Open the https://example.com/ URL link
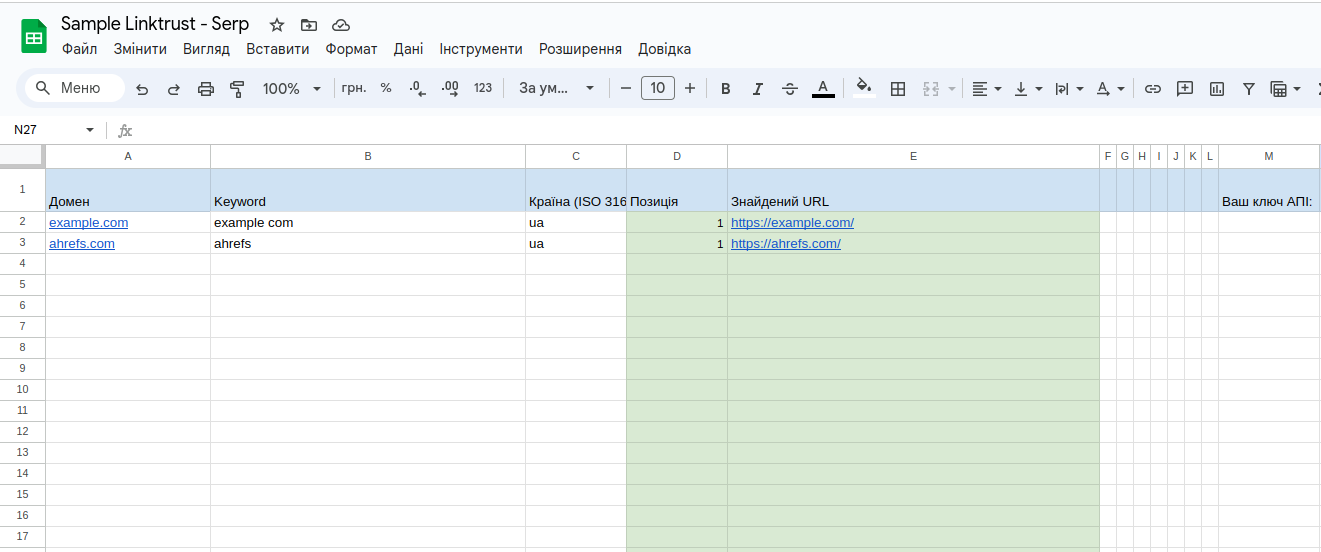 pos(792,223)
